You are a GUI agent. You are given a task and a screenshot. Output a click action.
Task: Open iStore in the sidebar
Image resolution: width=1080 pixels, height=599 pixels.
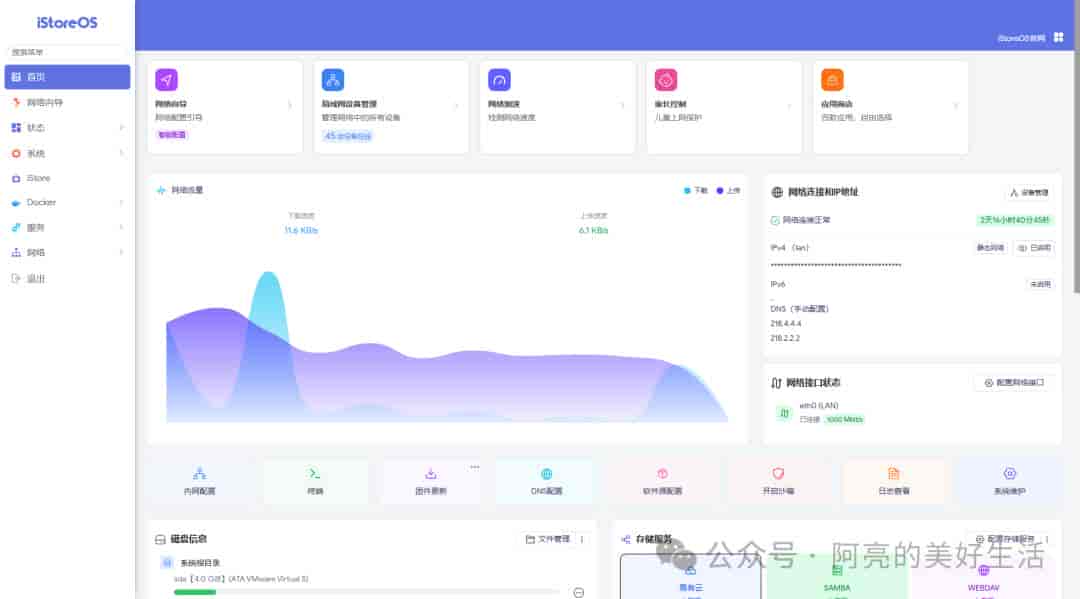click(x=67, y=178)
